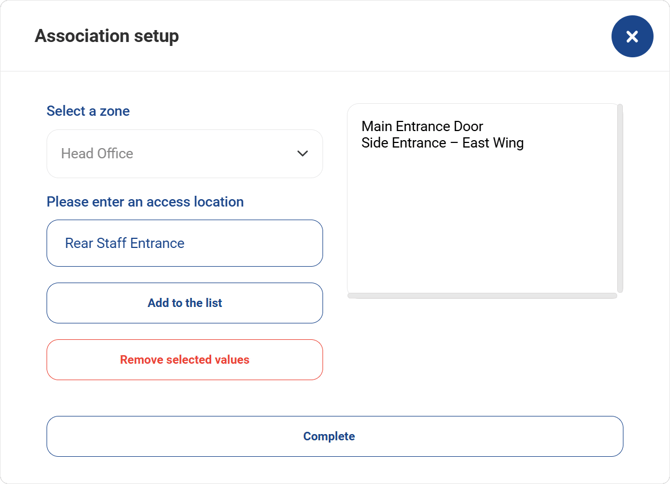Click Please enter an access location label
Screen dimensions: 670x484
(145, 202)
